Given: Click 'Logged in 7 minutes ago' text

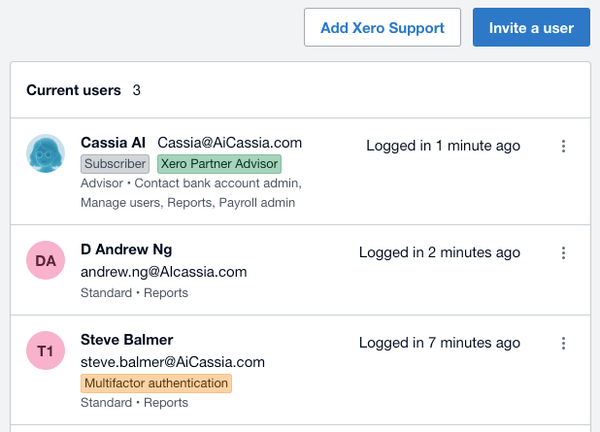Looking at the screenshot, I should [440, 343].
